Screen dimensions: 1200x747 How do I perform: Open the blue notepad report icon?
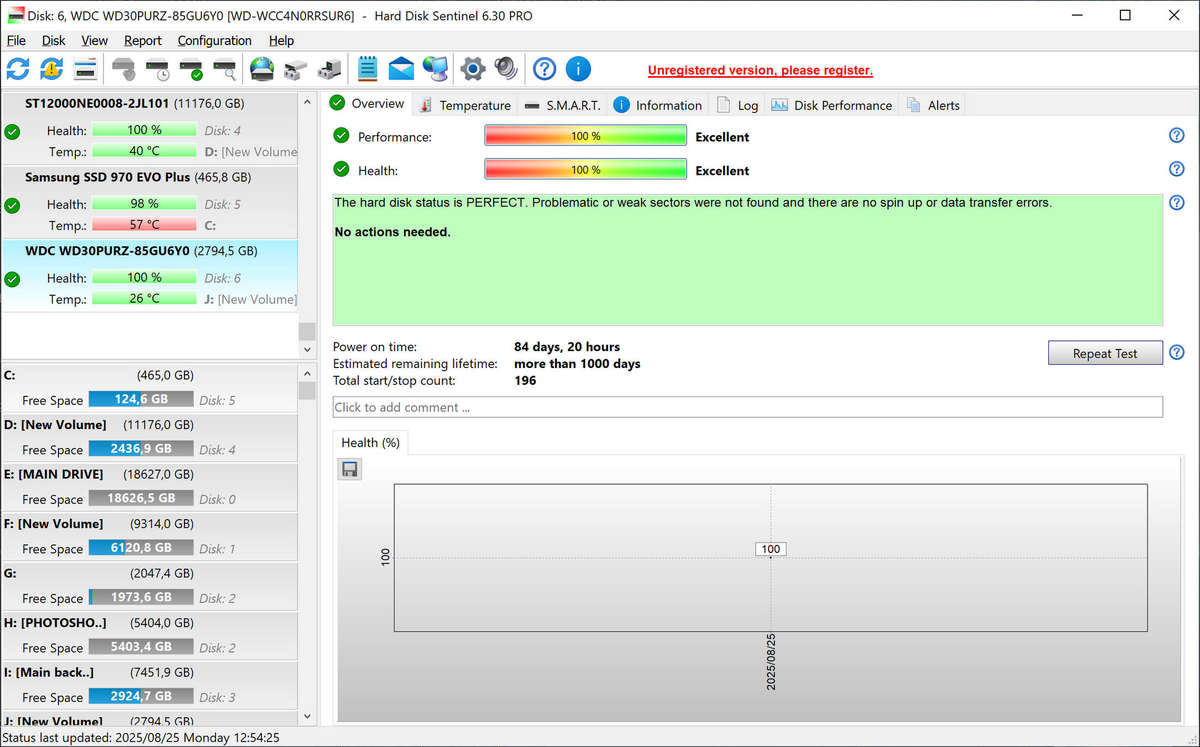(x=367, y=69)
